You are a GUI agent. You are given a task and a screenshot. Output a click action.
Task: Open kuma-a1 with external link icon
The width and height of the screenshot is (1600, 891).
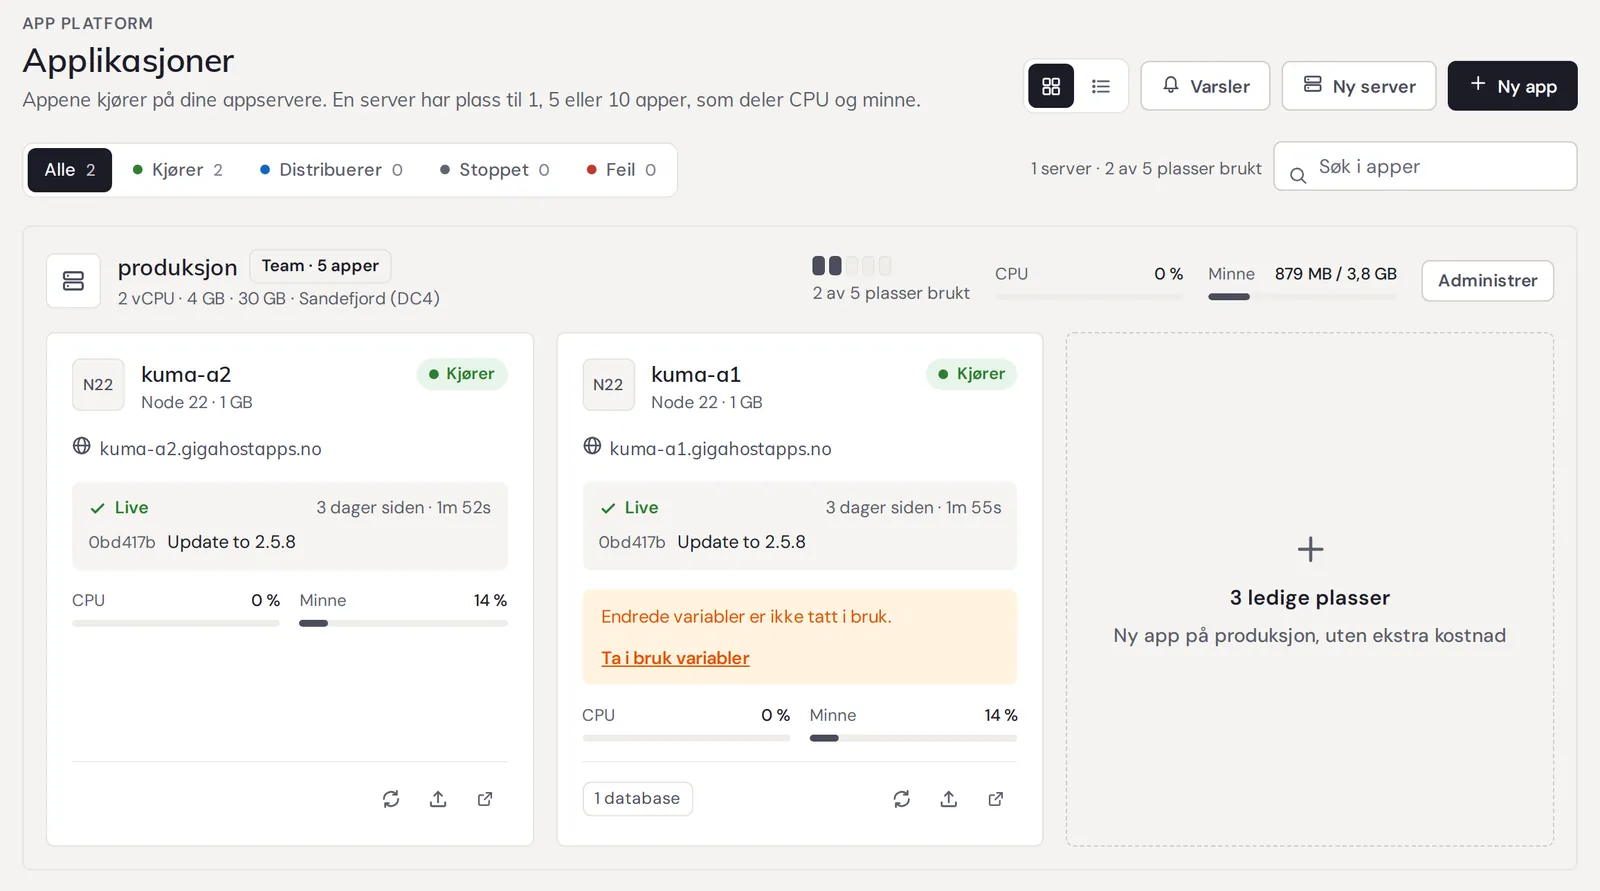tap(996, 799)
